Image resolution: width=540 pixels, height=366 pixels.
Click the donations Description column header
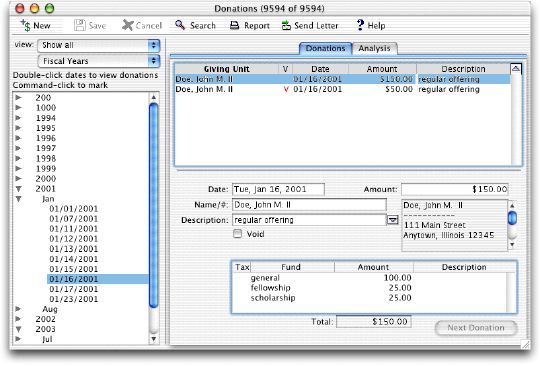tap(463, 69)
